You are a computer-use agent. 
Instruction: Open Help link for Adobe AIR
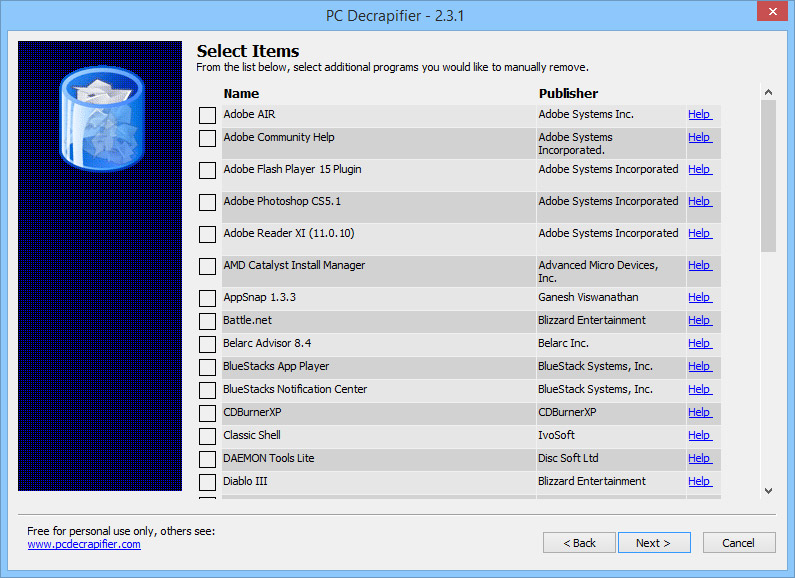click(700, 115)
